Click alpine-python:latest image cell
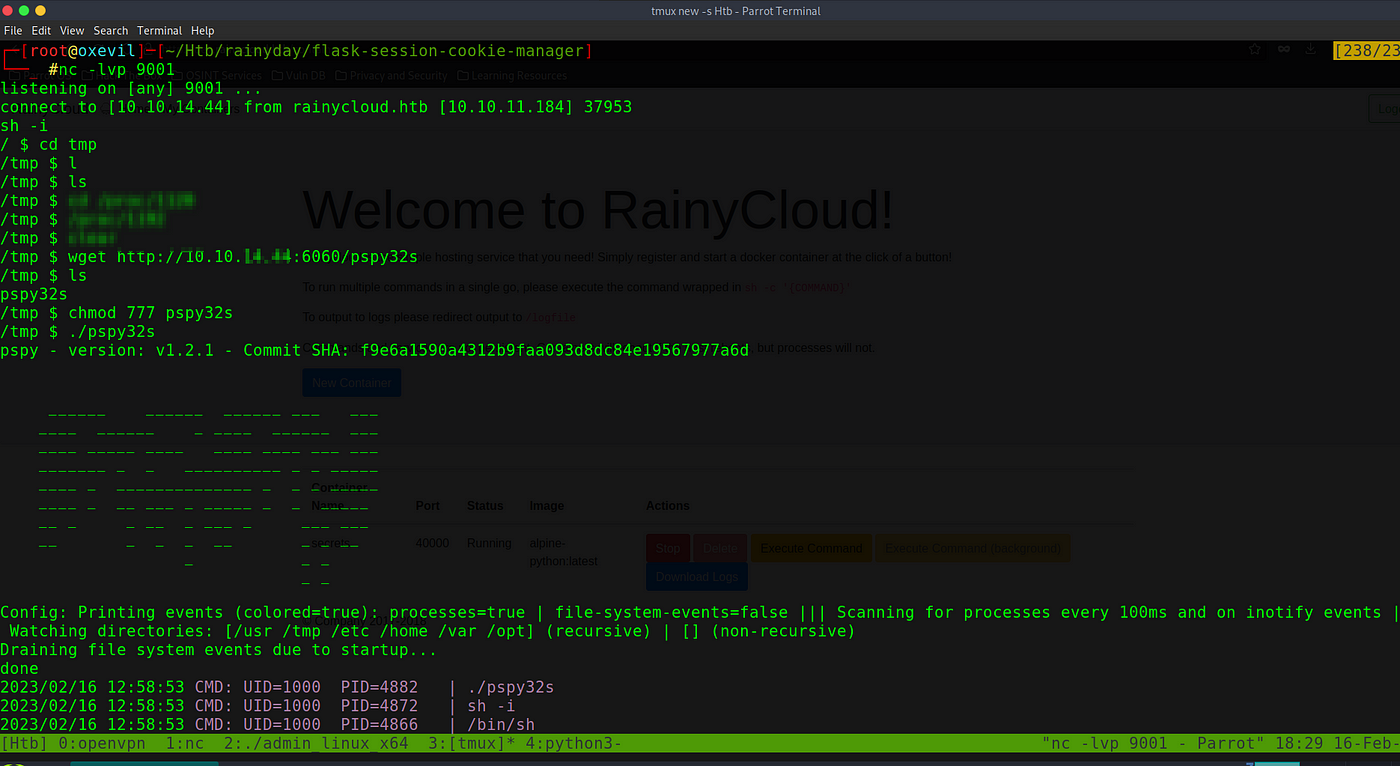The width and height of the screenshot is (1400, 766). coord(564,552)
